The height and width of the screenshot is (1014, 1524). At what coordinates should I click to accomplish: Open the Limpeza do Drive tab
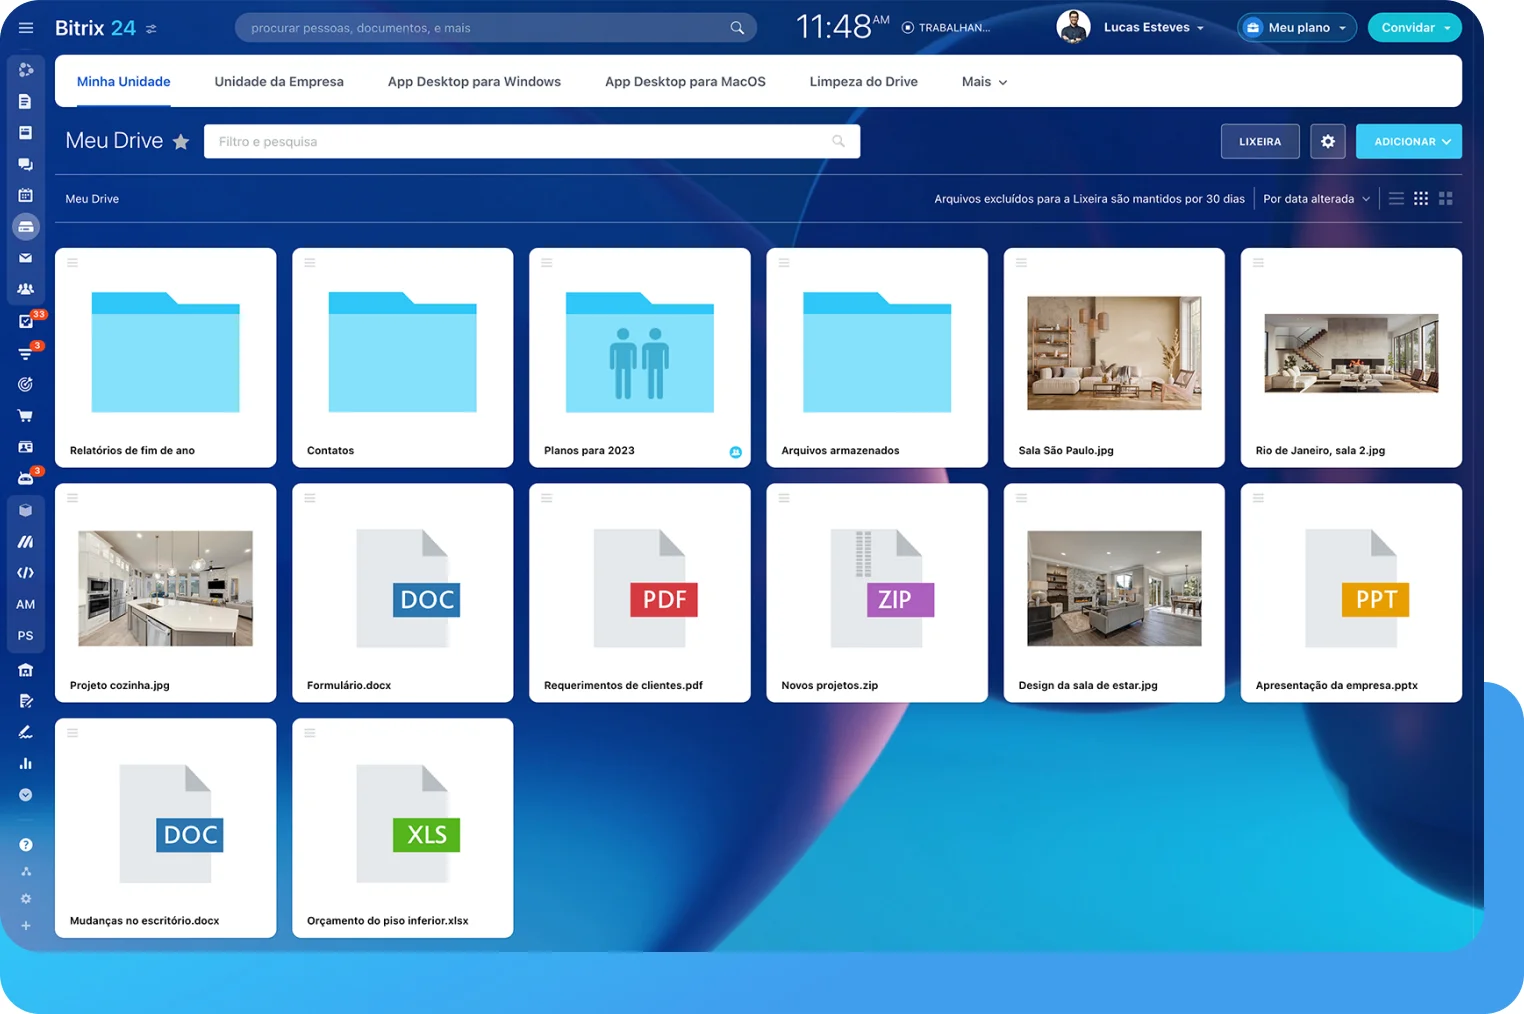coord(863,82)
